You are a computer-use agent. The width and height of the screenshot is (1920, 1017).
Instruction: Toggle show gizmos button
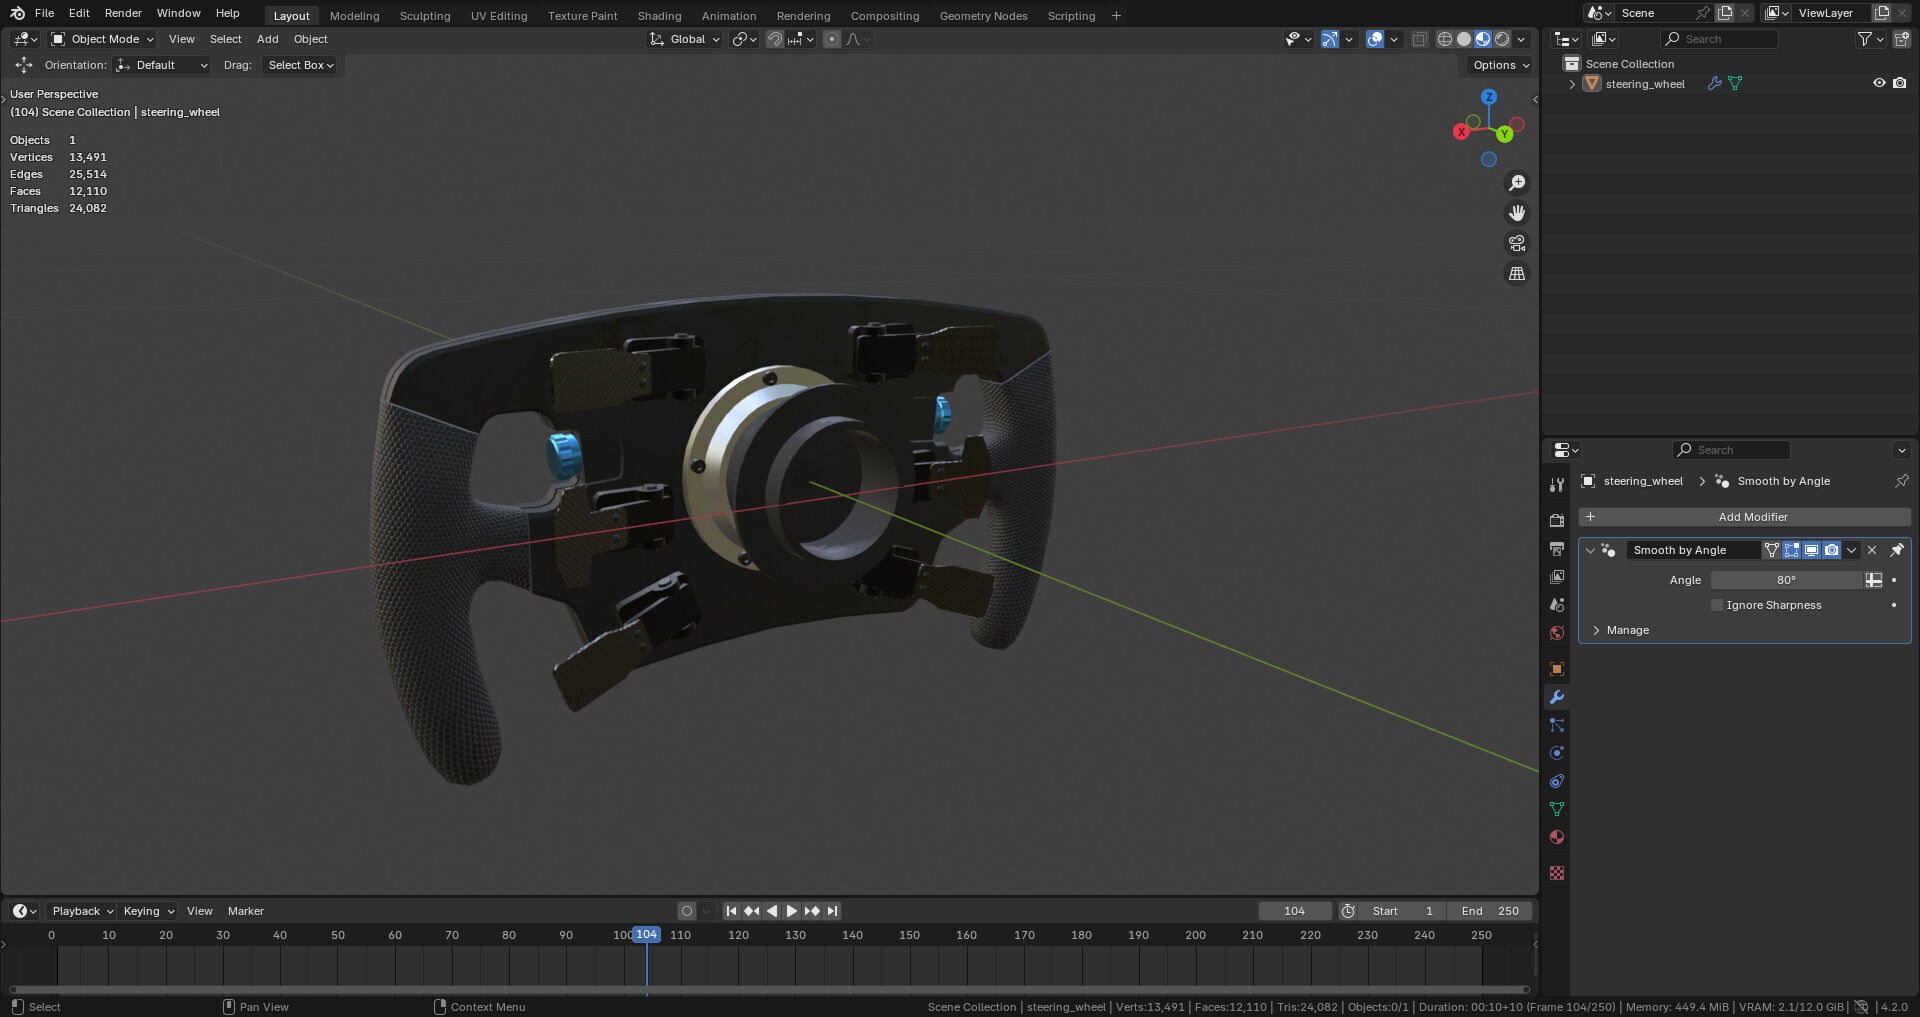[x=1329, y=39]
